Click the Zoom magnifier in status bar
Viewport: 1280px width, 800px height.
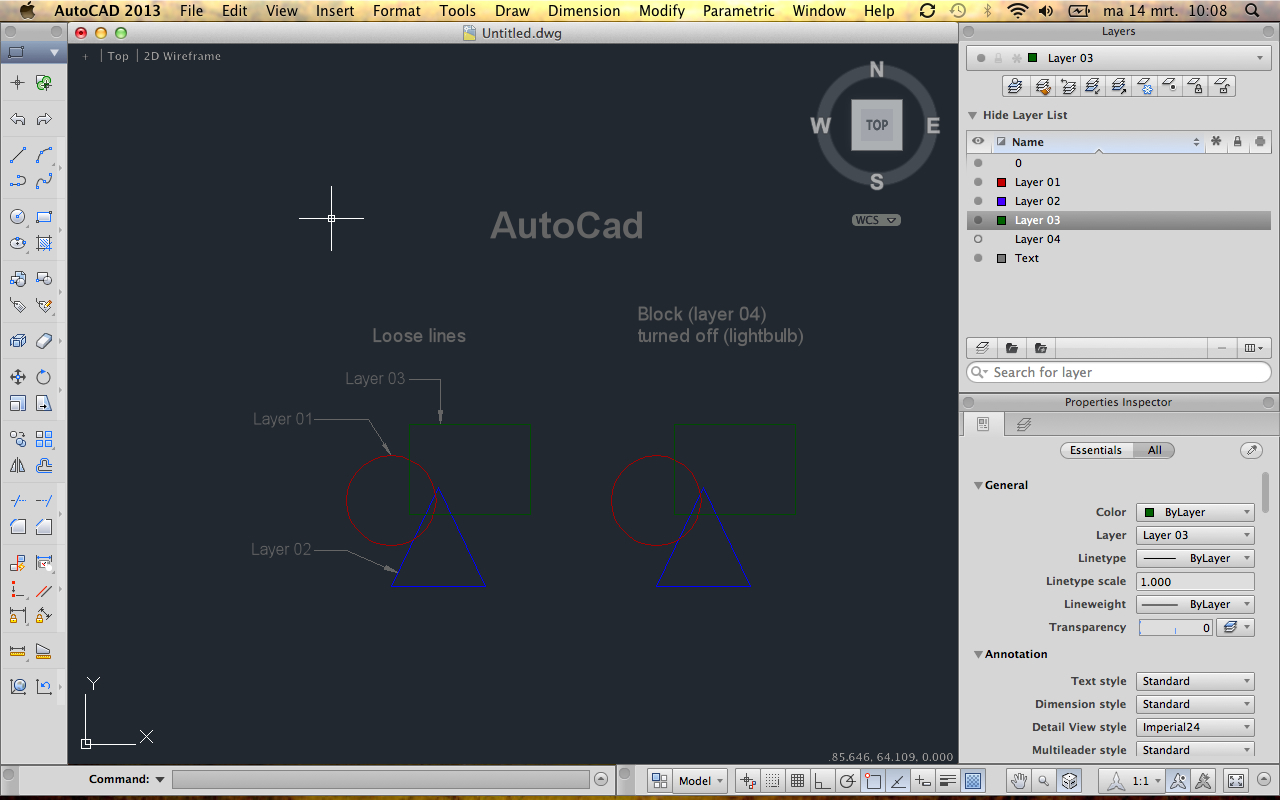(x=1043, y=780)
